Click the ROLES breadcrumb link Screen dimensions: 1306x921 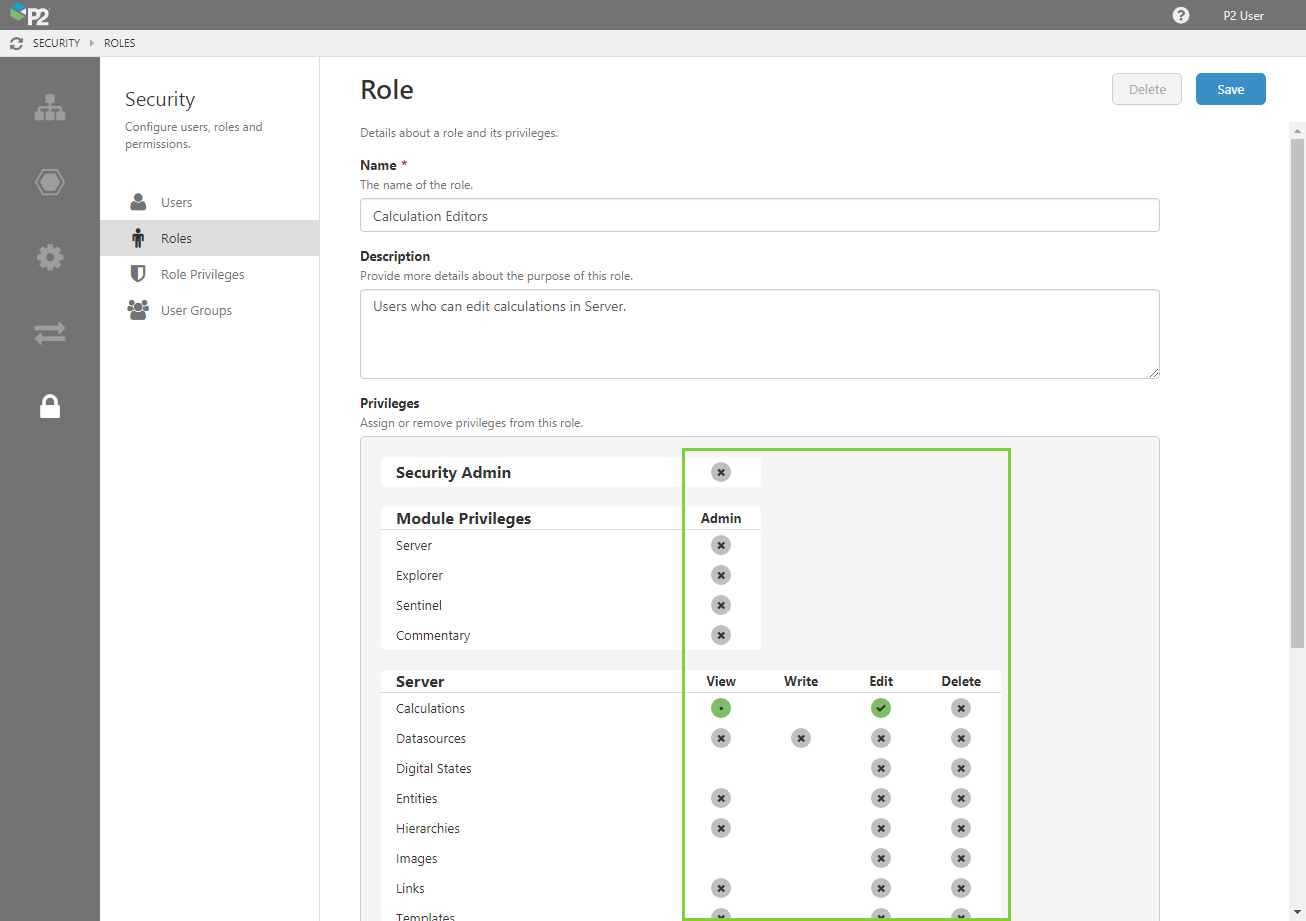click(x=120, y=44)
